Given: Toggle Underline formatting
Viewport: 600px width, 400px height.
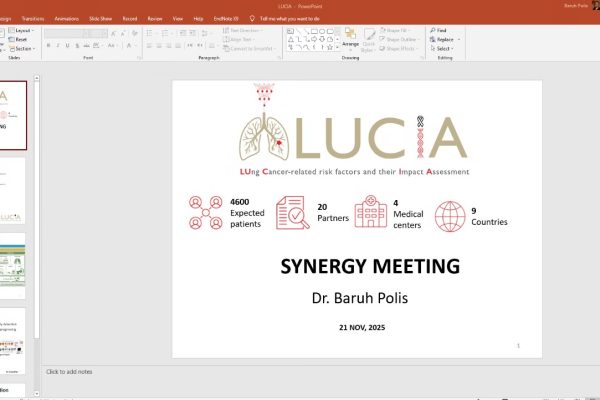Looking at the screenshot, I should coord(67,46).
